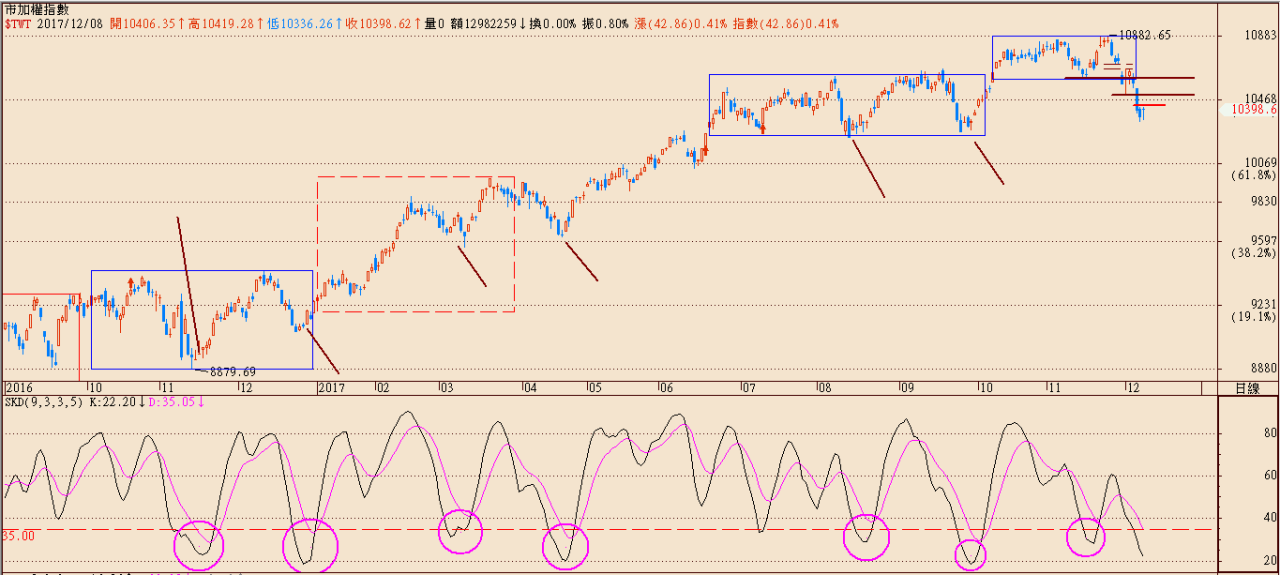Click the SKD(9,3,3,5) indicator label
Viewport: 1280px width, 575px height.
coord(42,402)
